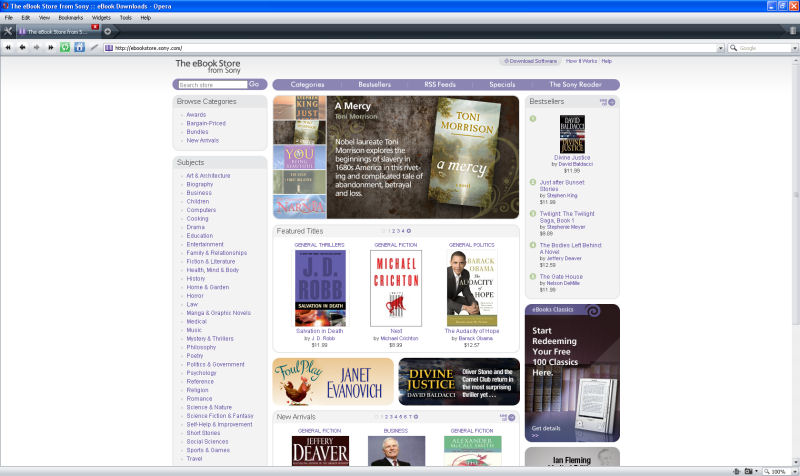Open the Bargain-Priced category link

click(206, 123)
